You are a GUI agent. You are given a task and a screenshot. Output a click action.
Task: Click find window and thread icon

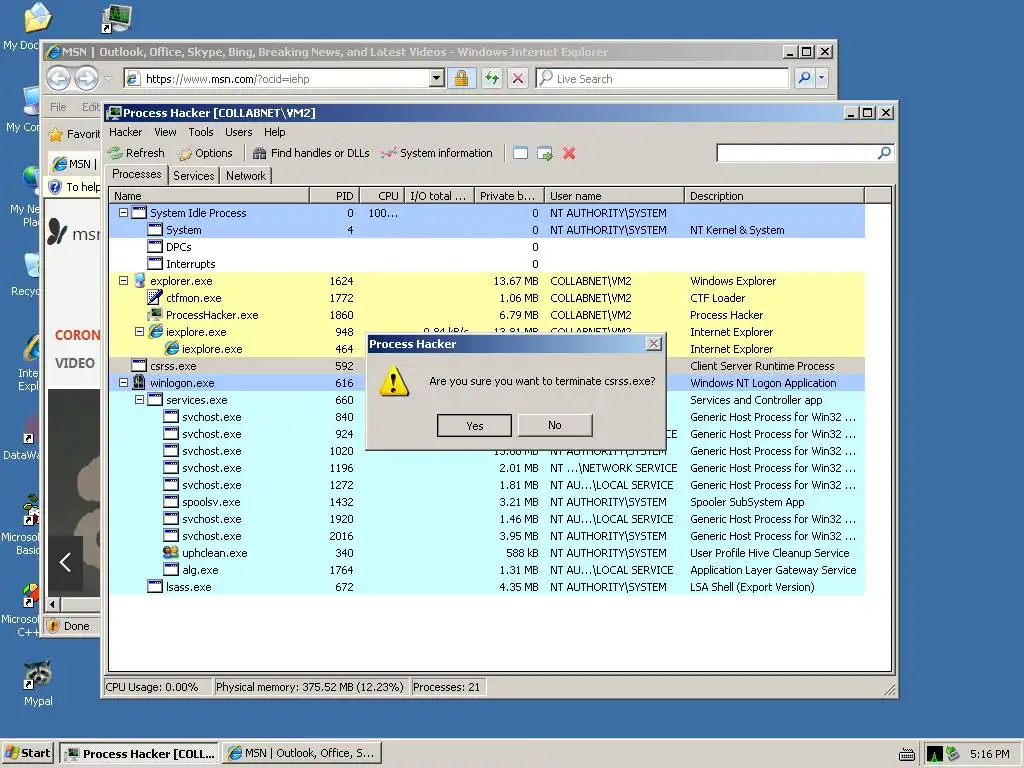(x=545, y=153)
